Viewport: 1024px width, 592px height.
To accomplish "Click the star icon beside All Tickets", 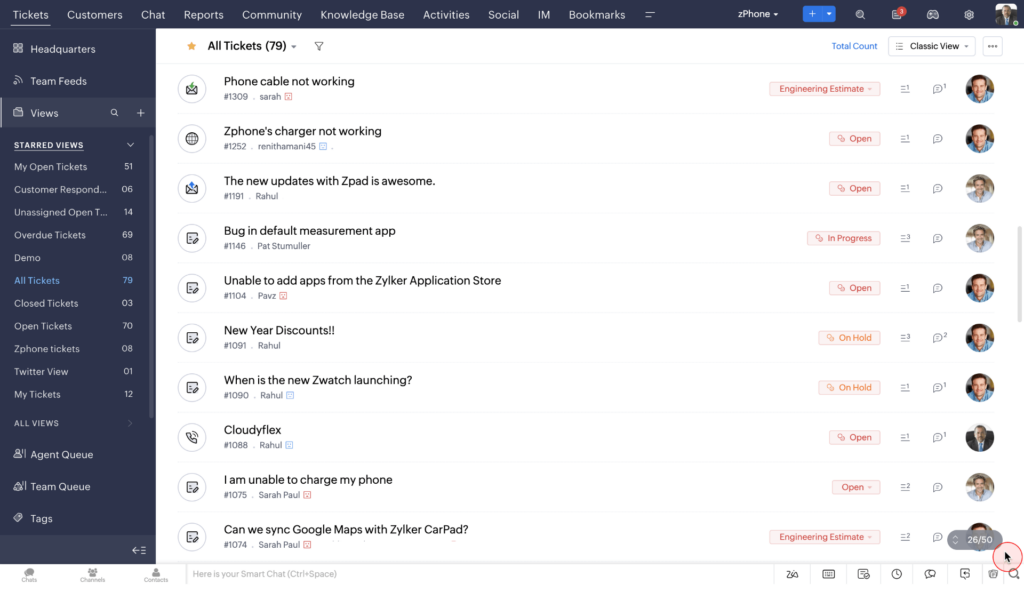I will [191, 46].
